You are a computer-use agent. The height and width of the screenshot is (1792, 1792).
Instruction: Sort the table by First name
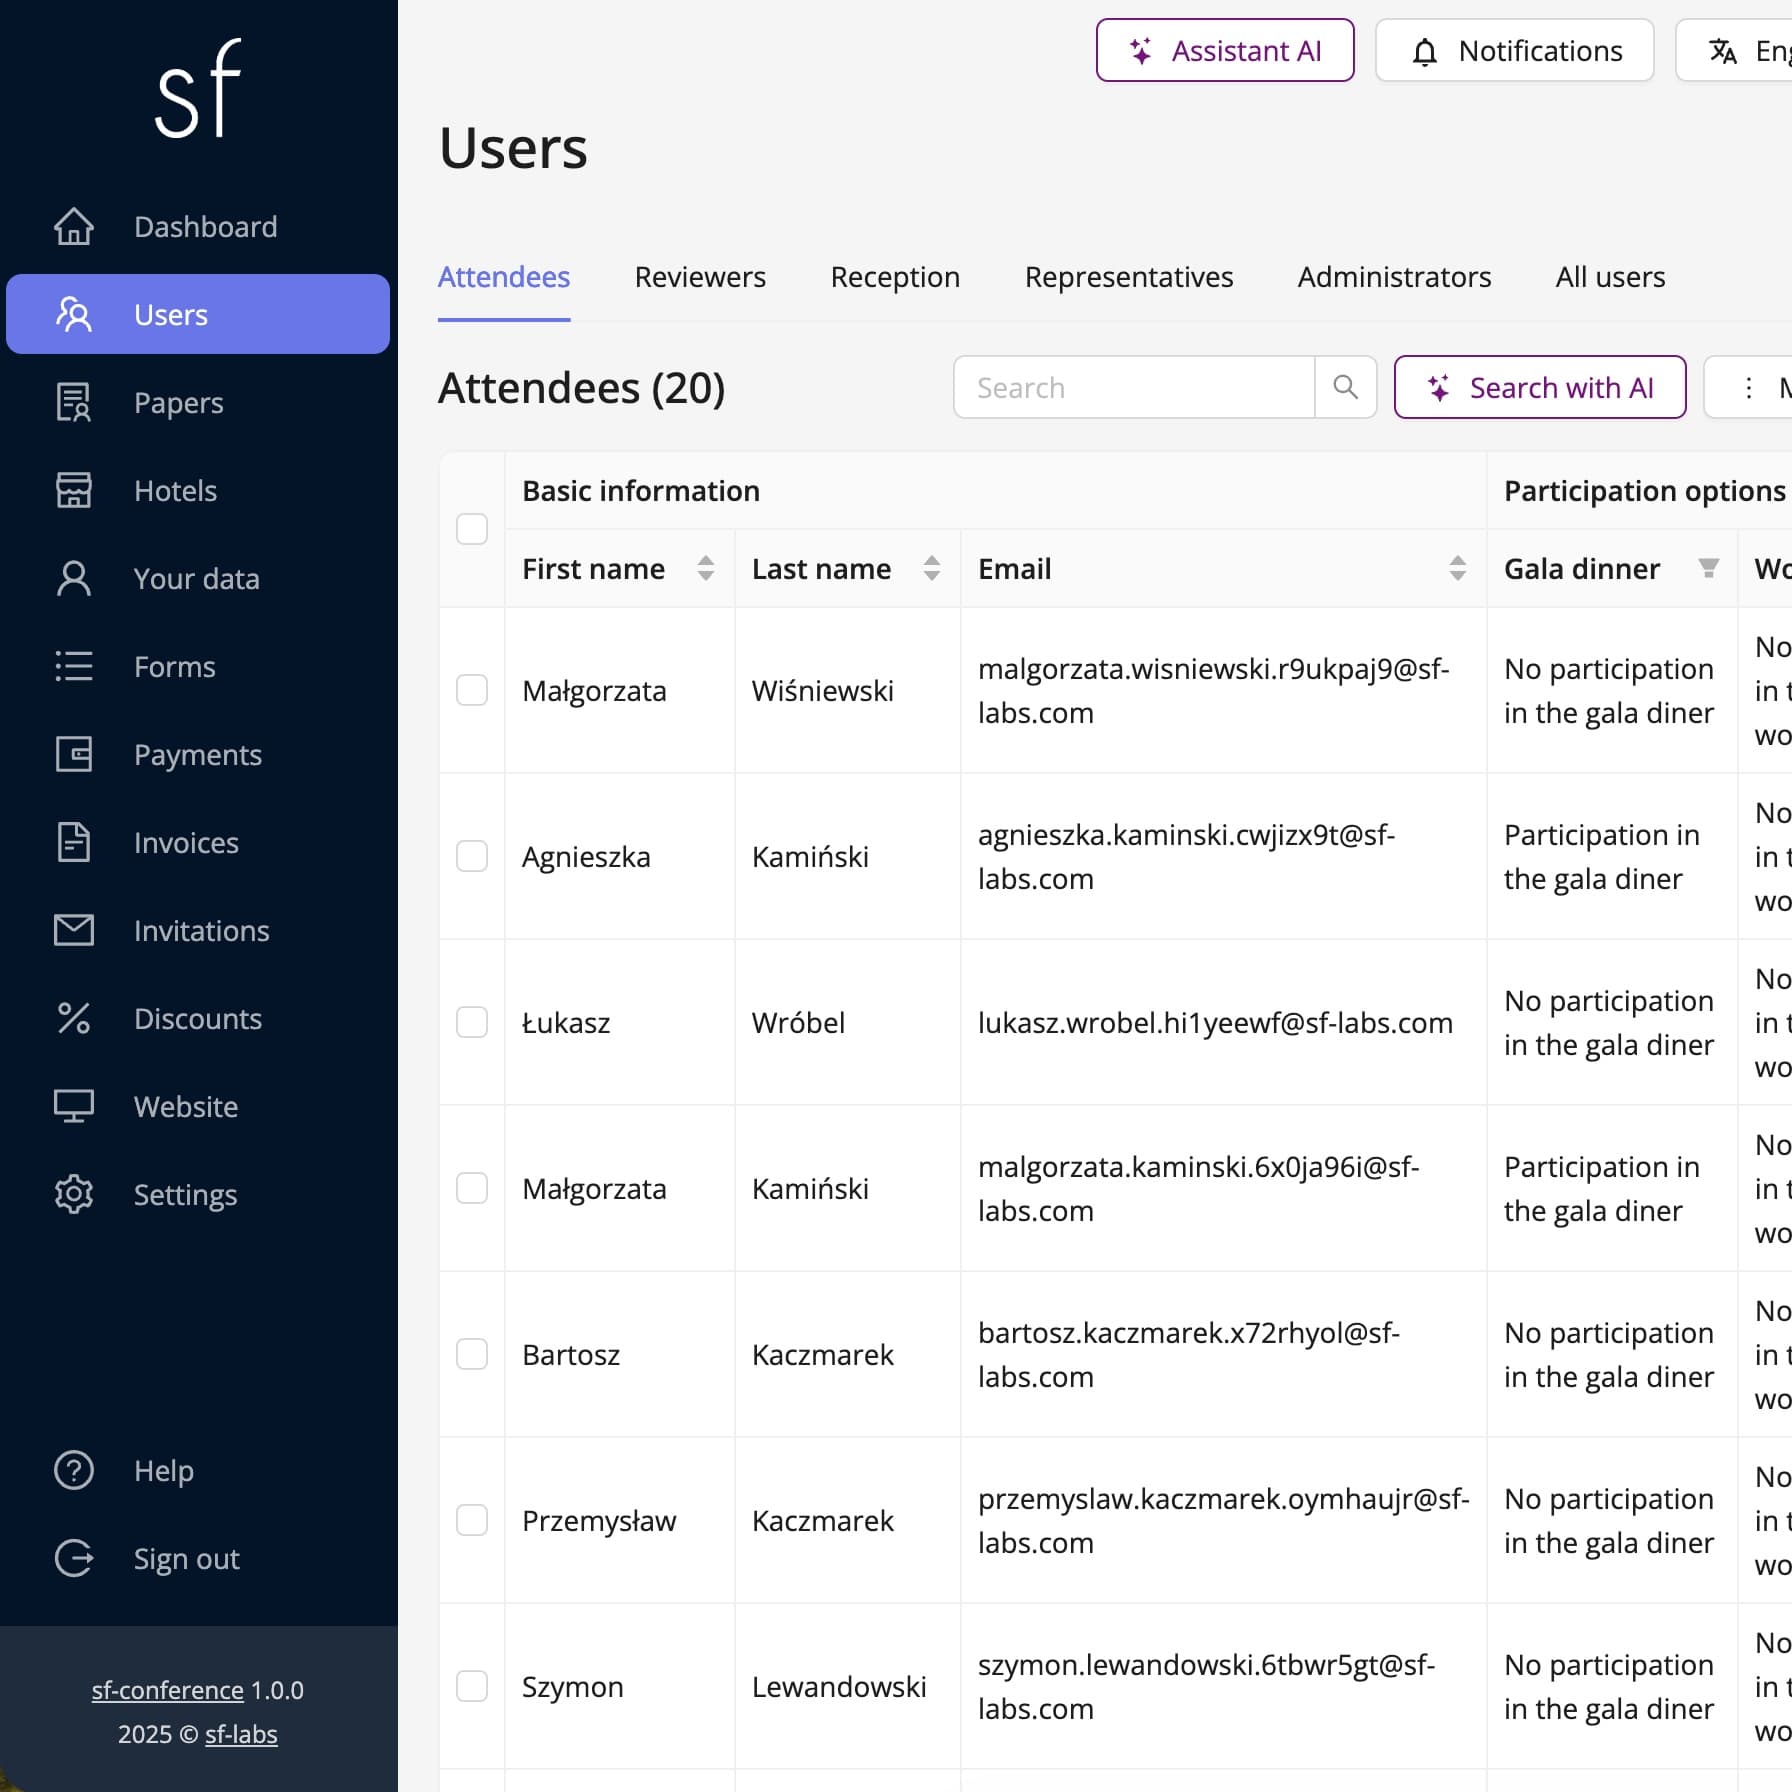coord(705,569)
